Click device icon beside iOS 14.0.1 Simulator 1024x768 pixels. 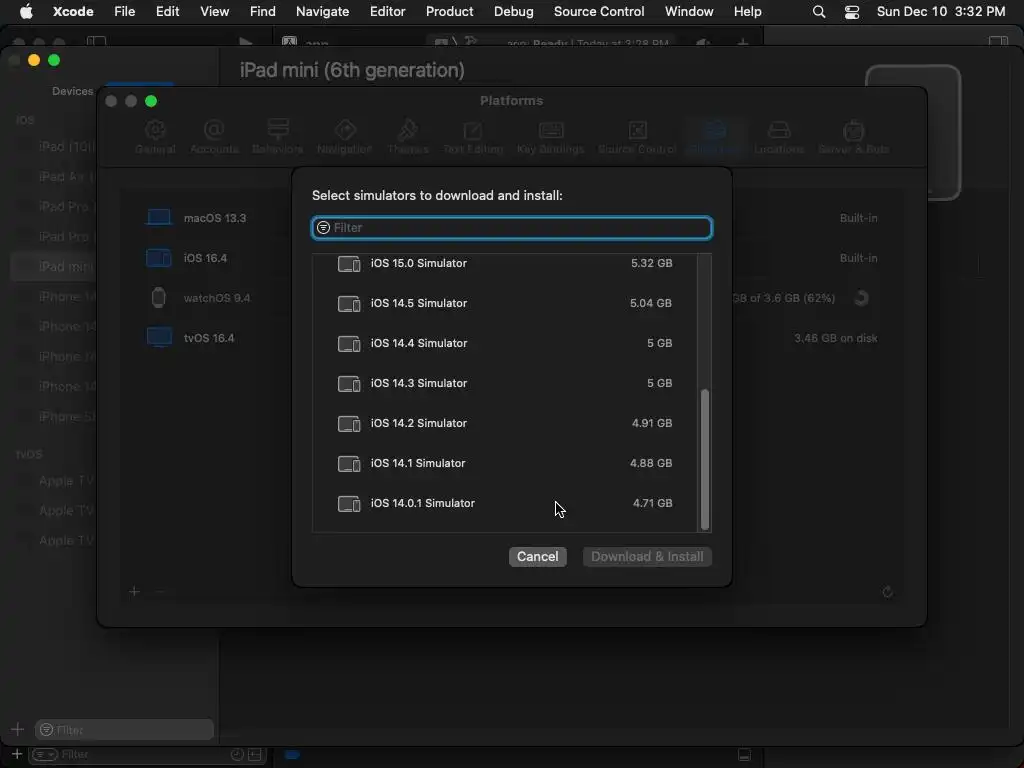pyautogui.click(x=349, y=504)
